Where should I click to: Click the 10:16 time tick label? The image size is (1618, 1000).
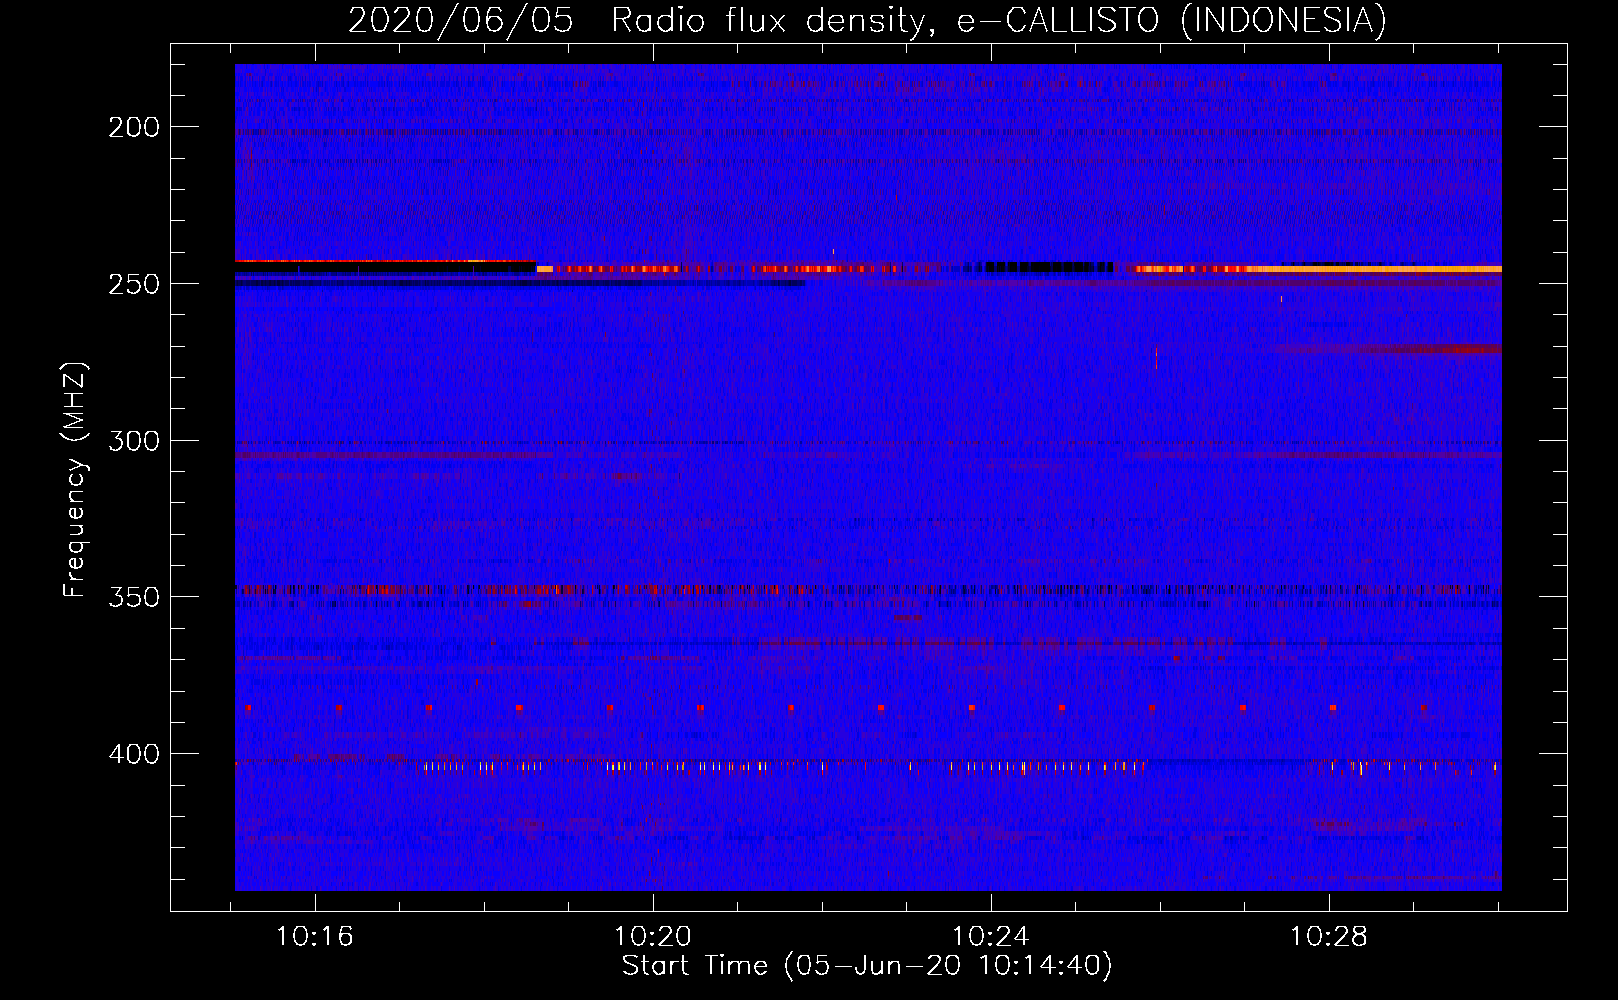(x=315, y=937)
